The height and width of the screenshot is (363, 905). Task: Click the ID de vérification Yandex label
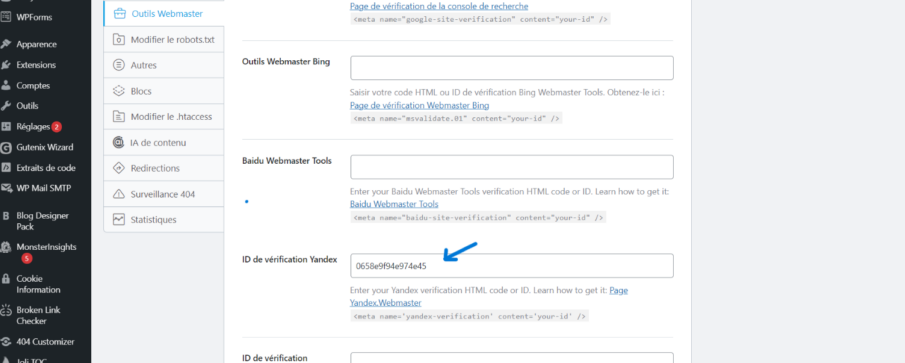pos(290,259)
